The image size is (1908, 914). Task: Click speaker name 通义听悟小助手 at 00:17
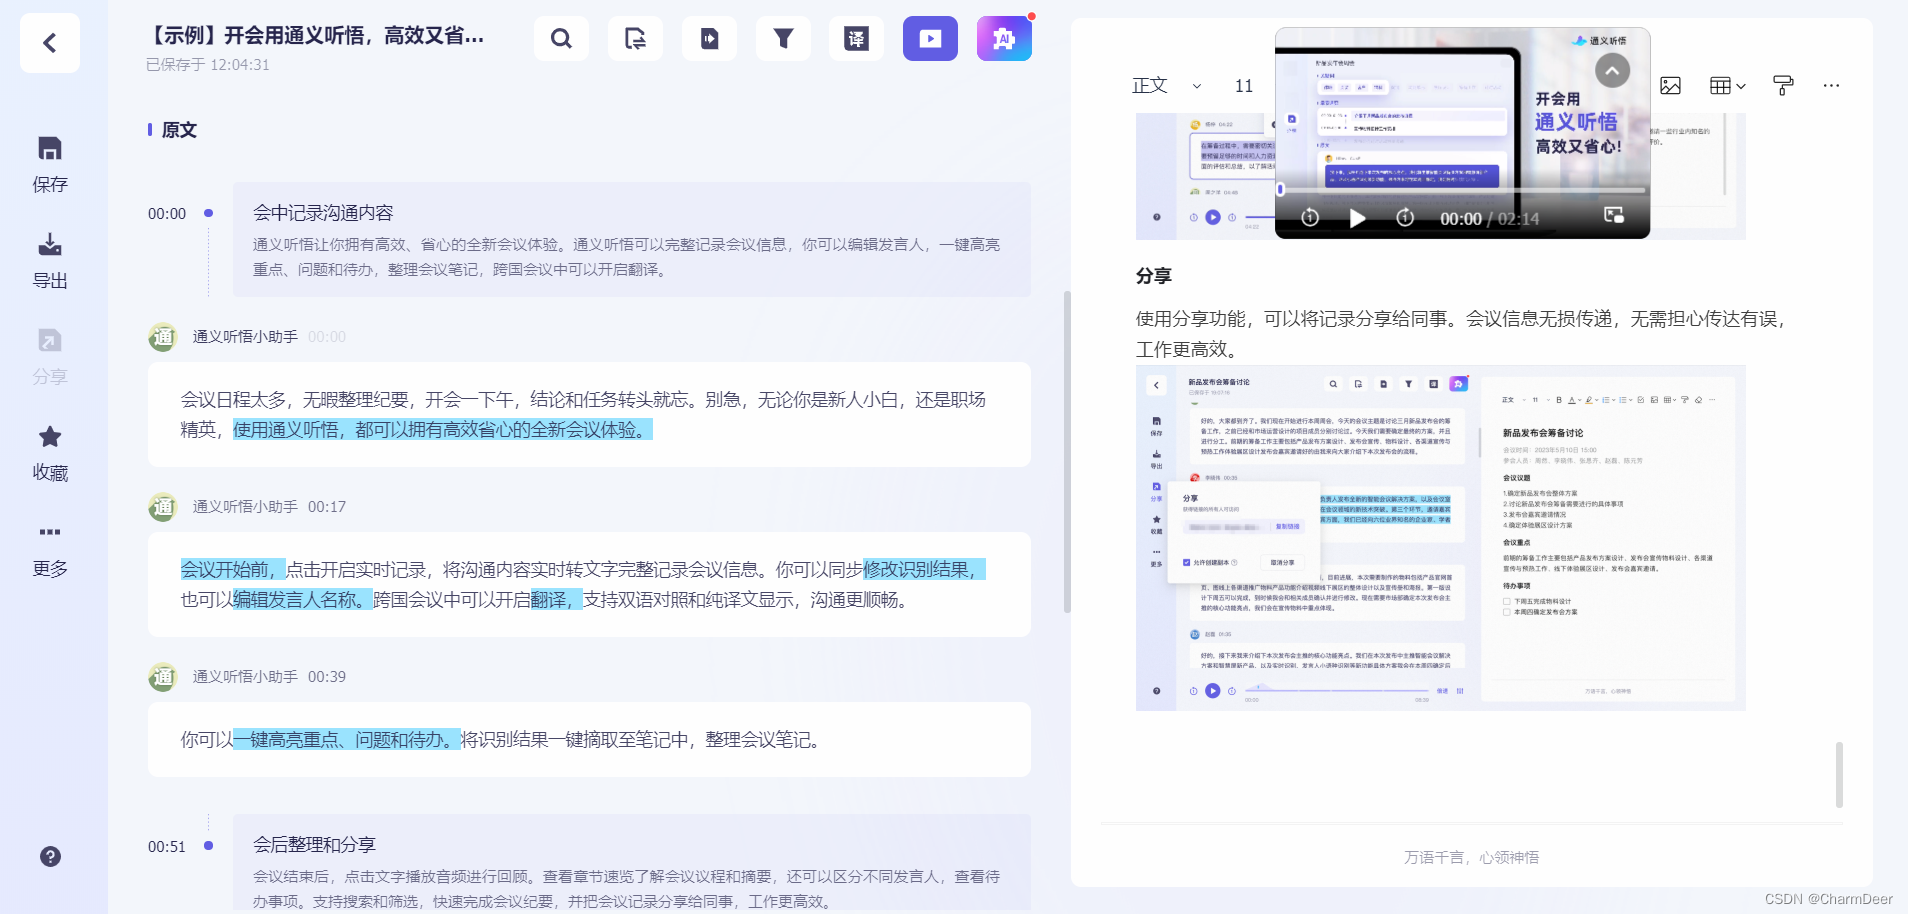click(x=245, y=507)
